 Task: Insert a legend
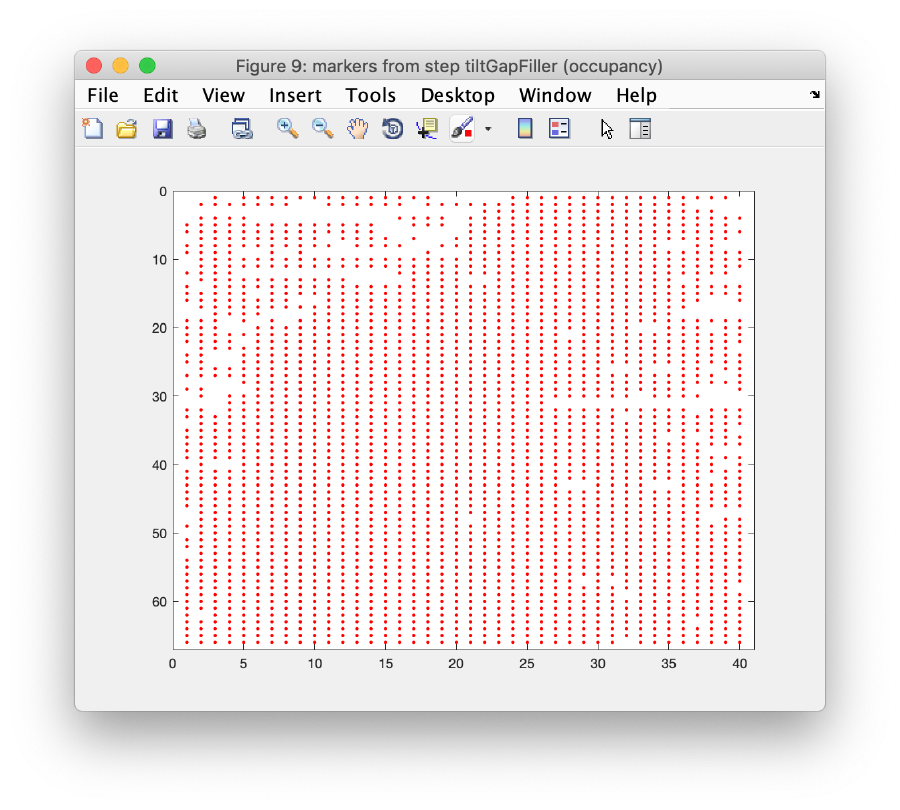[x=558, y=128]
